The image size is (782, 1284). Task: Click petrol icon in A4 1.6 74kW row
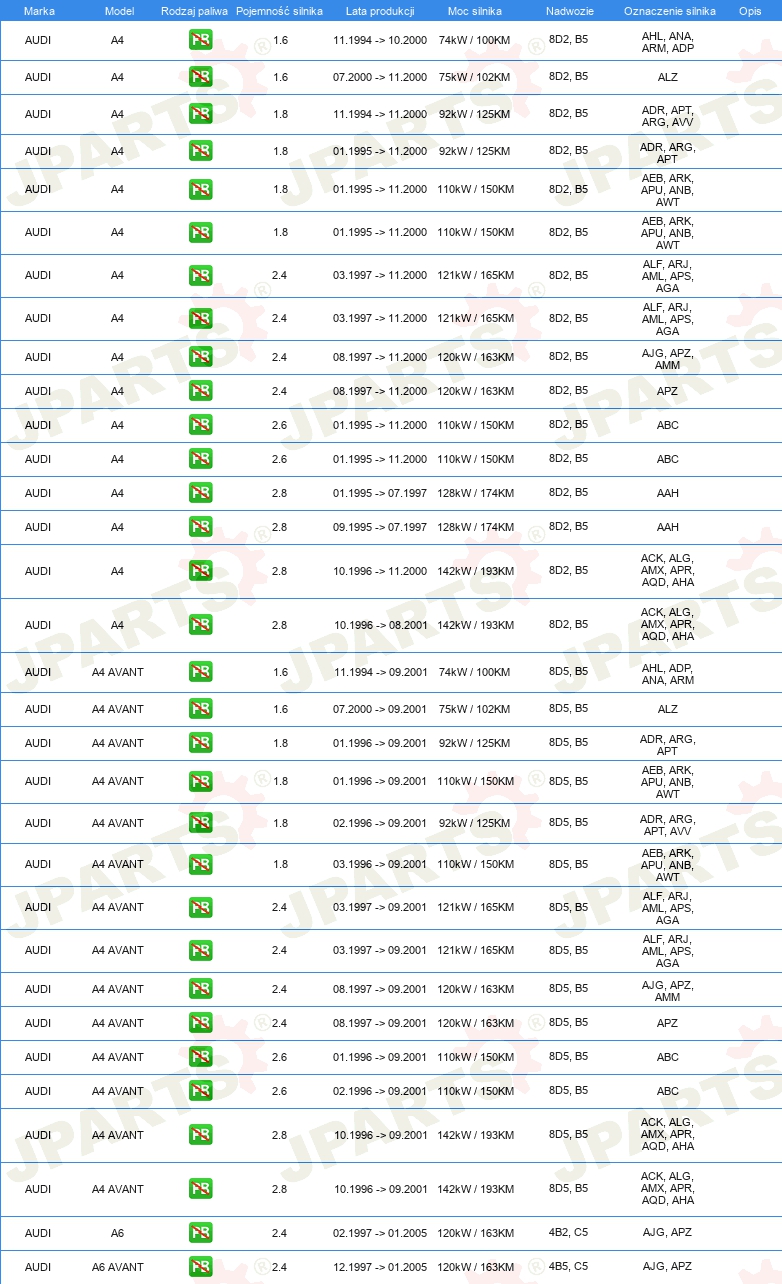tap(200, 40)
